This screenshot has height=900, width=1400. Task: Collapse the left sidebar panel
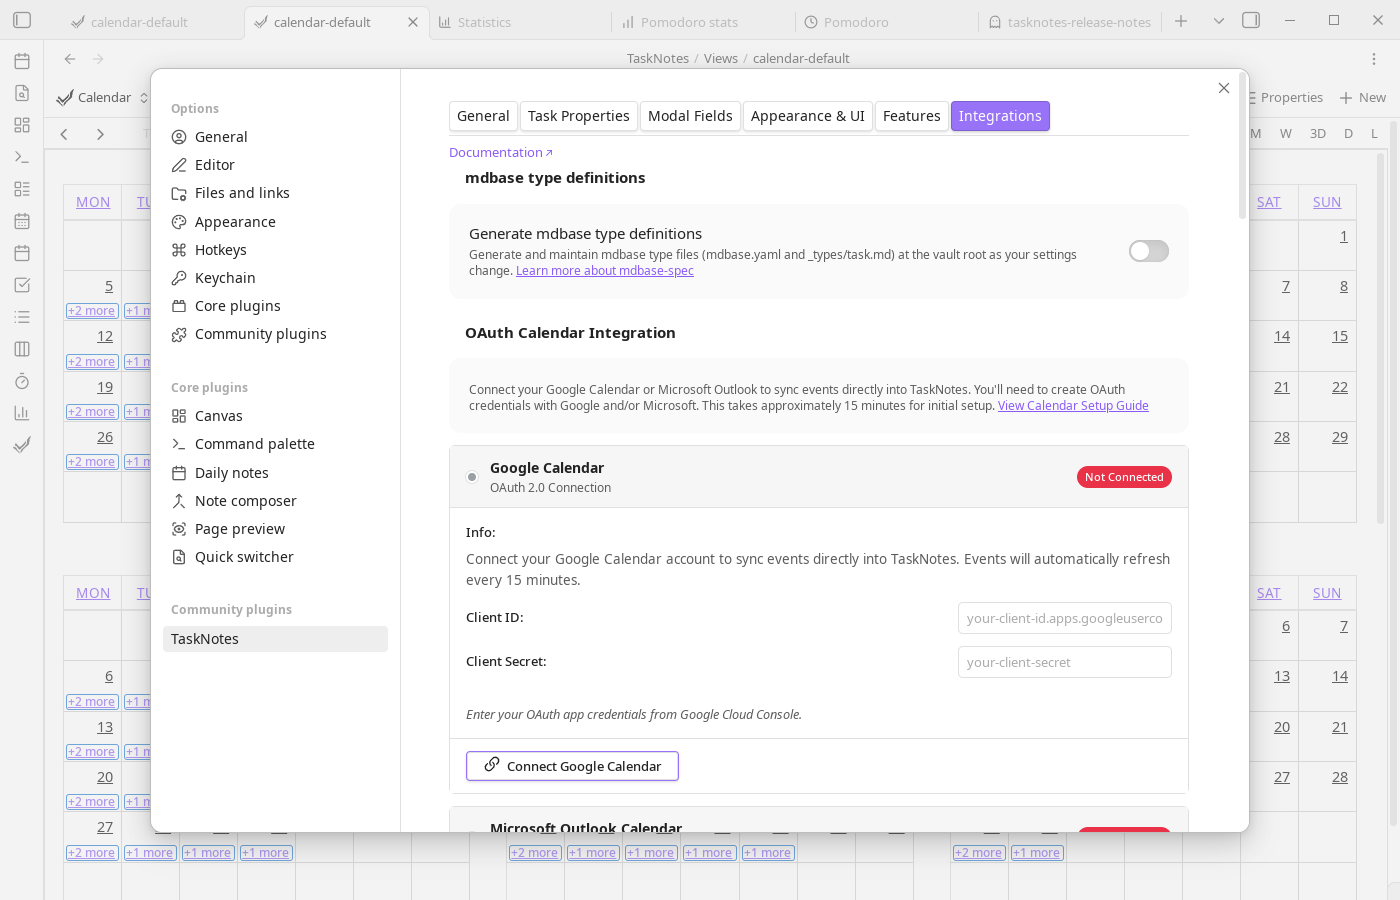tap(21, 19)
